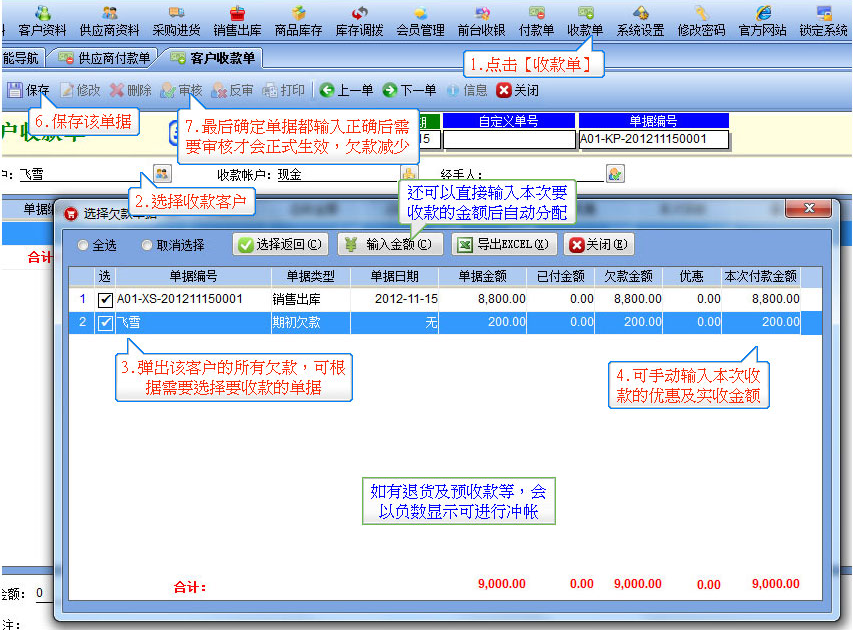Image resolution: width=853 pixels, height=632 pixels.
Task: Open the 经手人 picker button
Action: pyautogui.click(x=615, y=174)
